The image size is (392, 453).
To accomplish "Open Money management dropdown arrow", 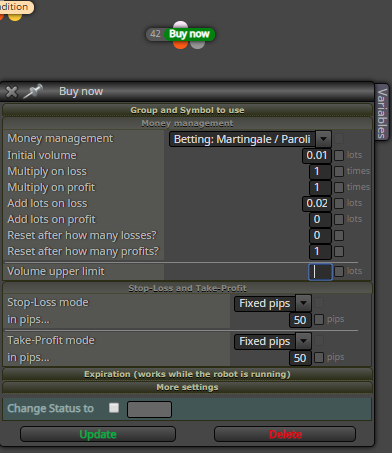I will (x=323, y=139).
